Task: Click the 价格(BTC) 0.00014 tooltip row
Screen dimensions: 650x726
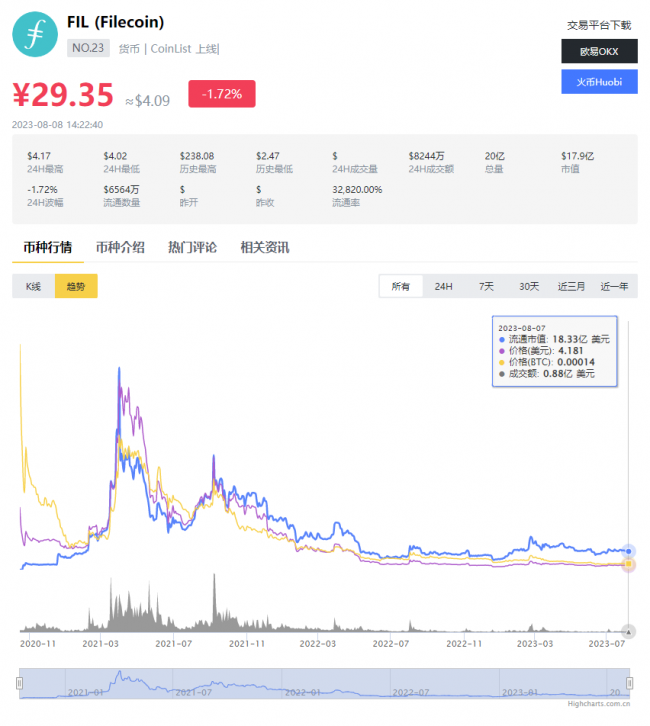Action: [546, 362]
